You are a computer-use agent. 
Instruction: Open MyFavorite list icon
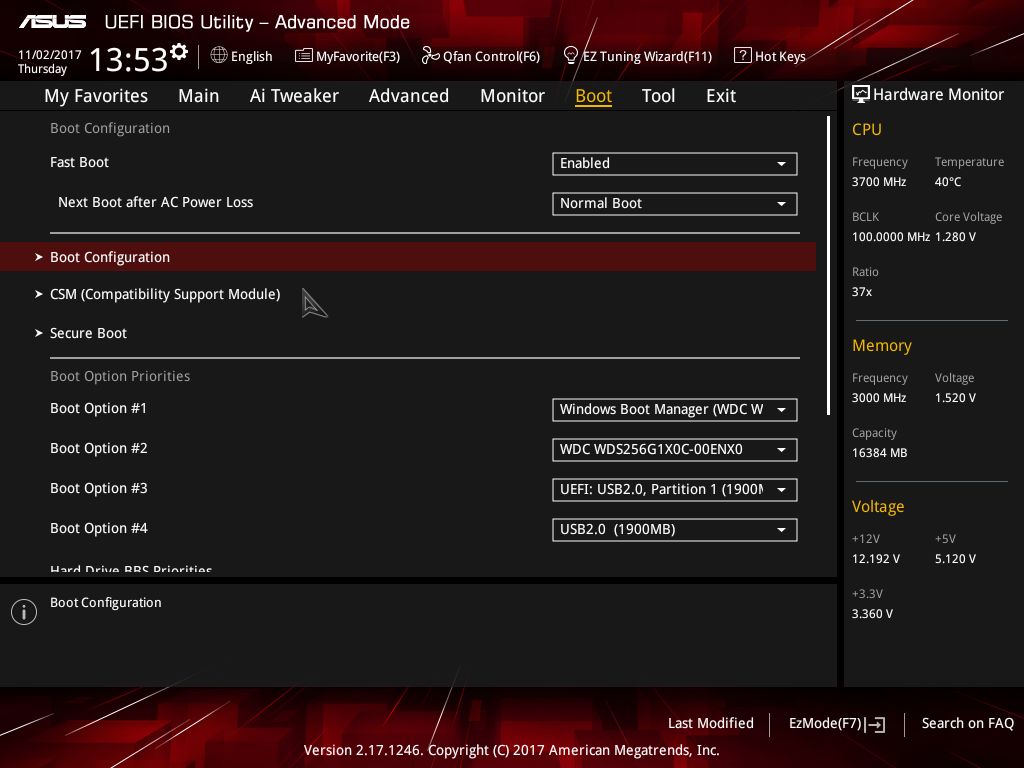[x=303, y=56]
